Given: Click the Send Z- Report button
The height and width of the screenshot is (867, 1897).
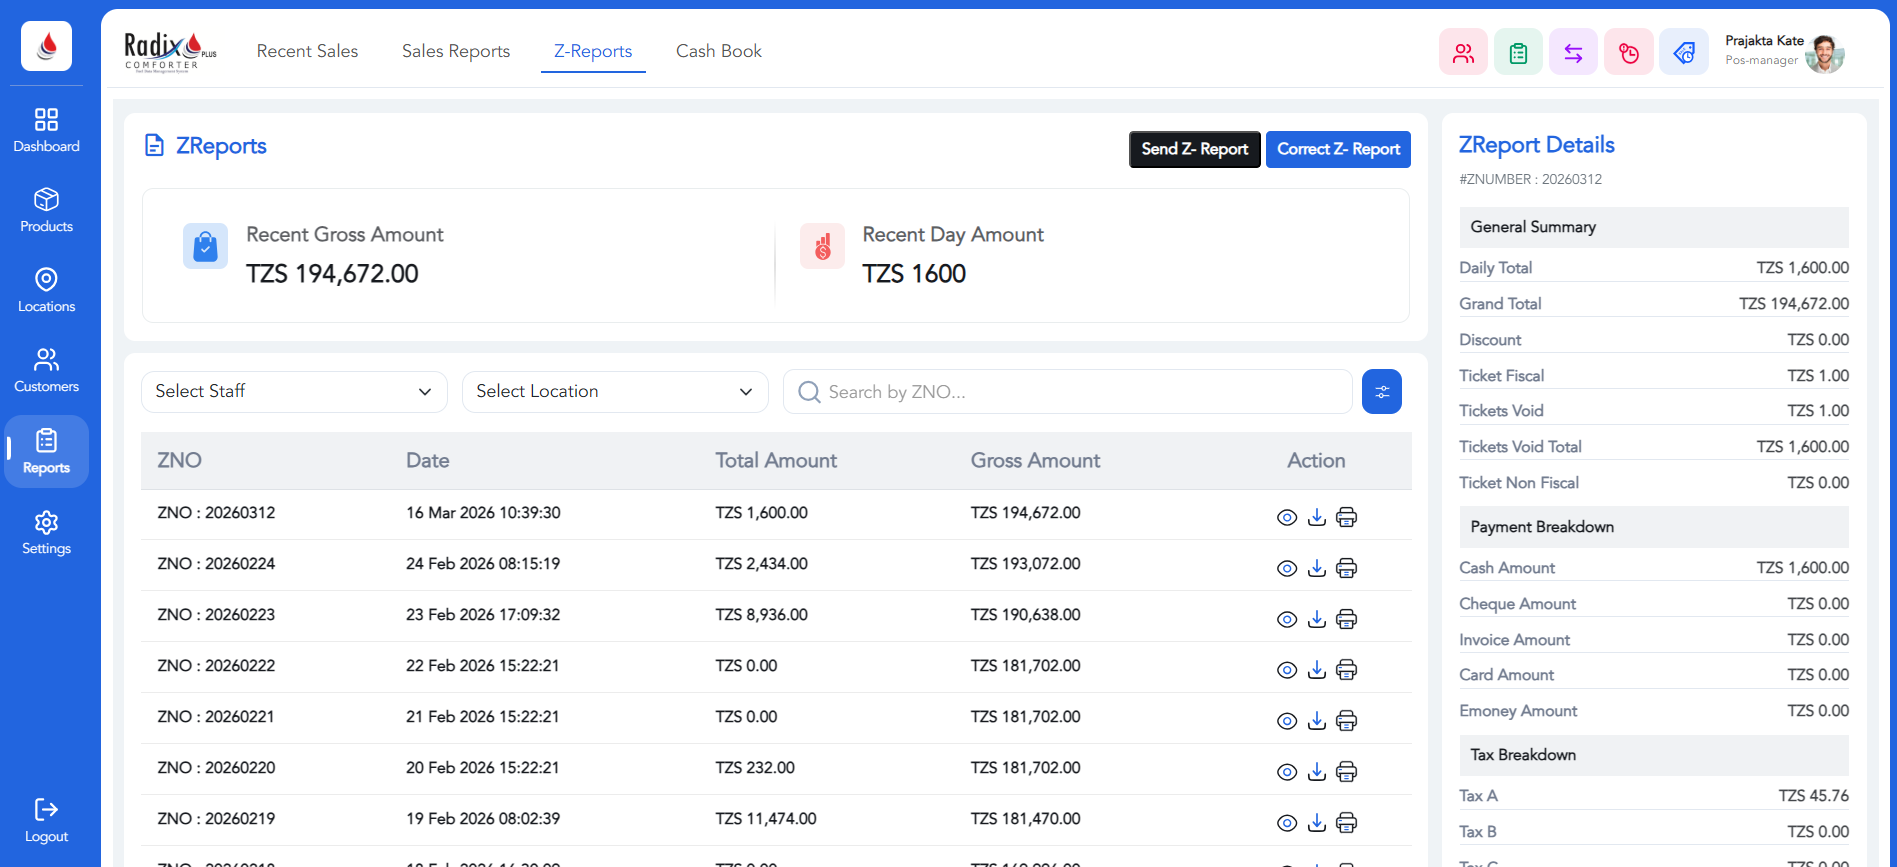Looking at the screenshot, I should click(x=1194, y=149).
